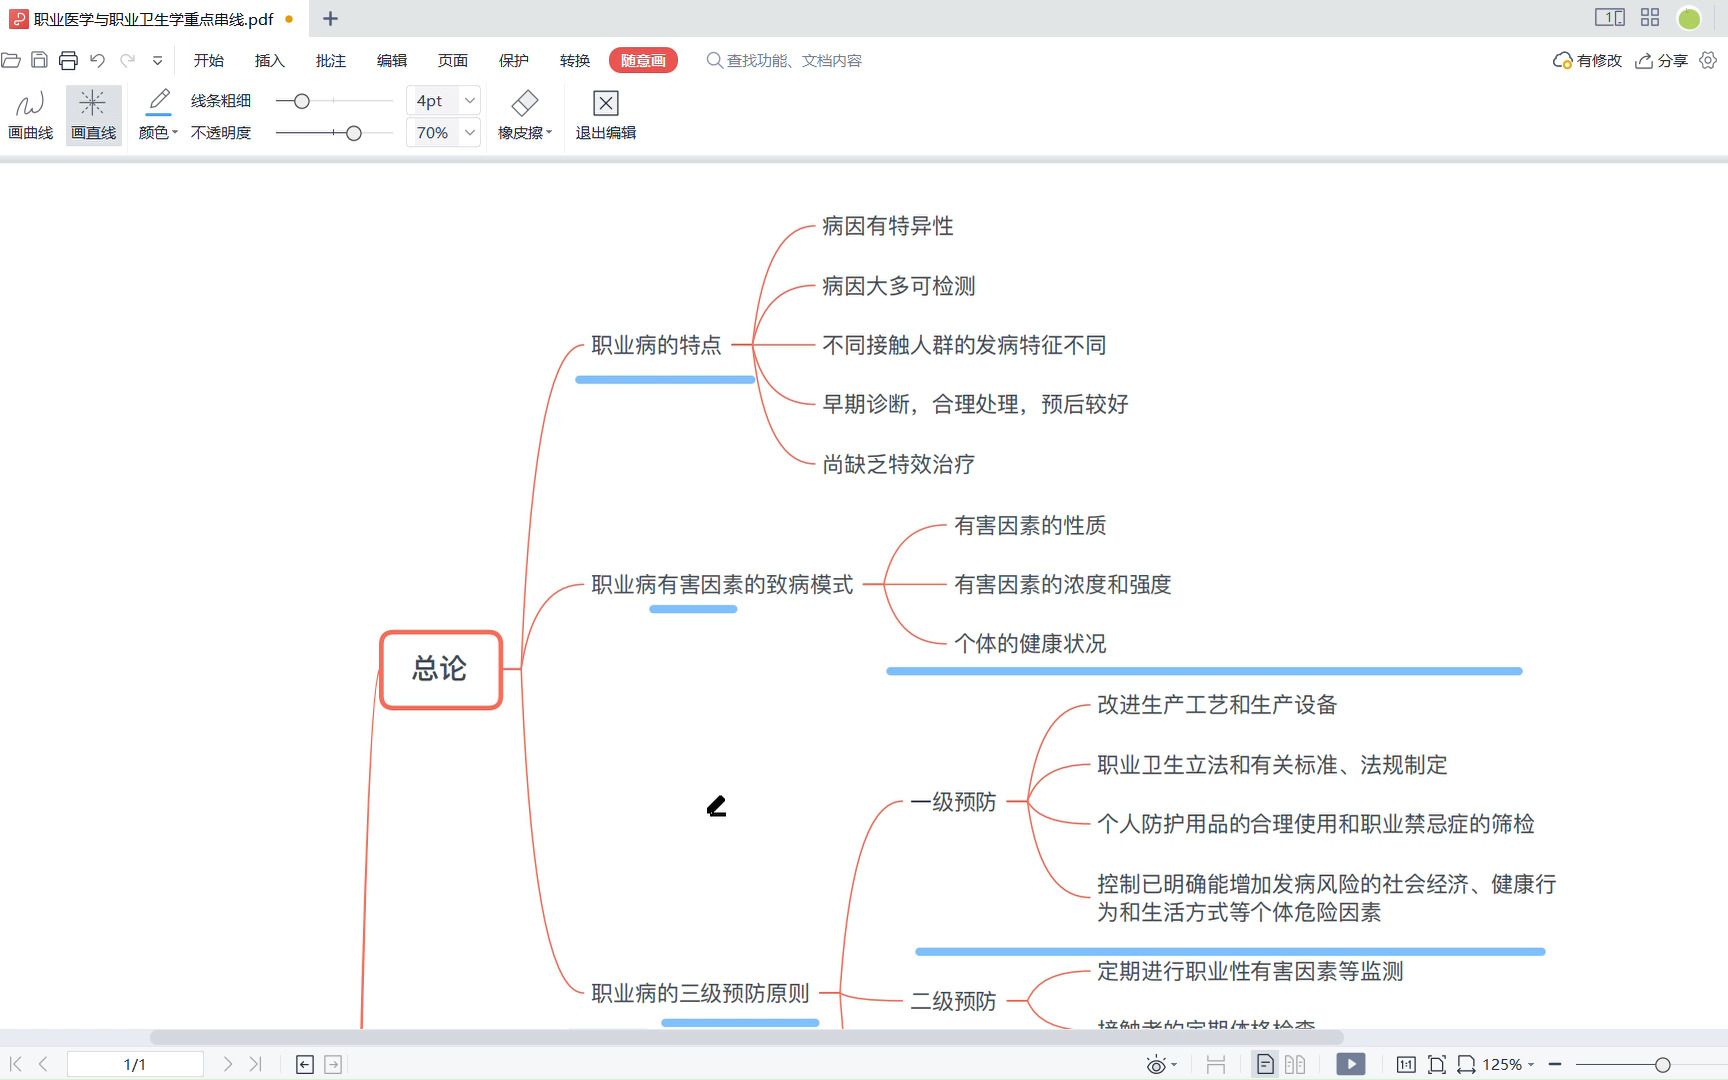Image resolution: width=1728 pixels, height=1080 pixels.
Task: Open the 插入 menu tab
Action: (x=270, y=61)
